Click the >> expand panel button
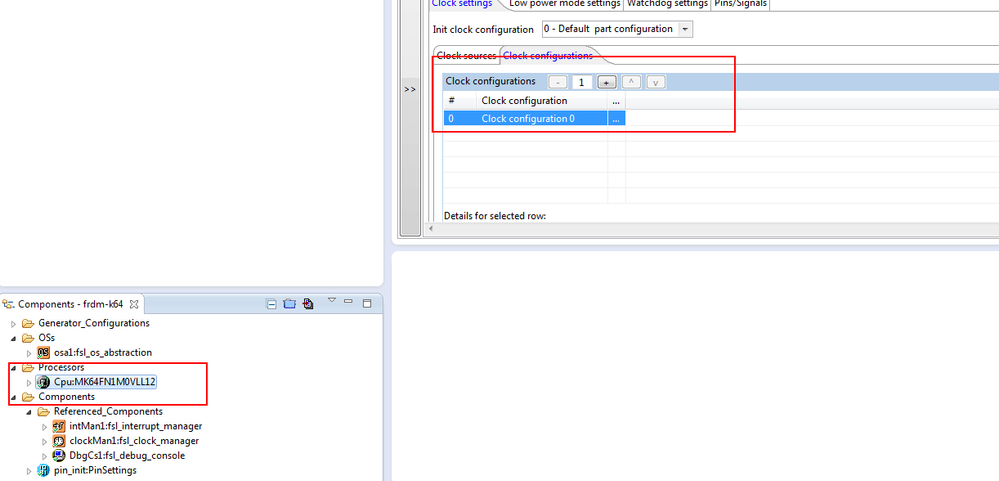Screen dimensions: 999x481 [410, 89]
